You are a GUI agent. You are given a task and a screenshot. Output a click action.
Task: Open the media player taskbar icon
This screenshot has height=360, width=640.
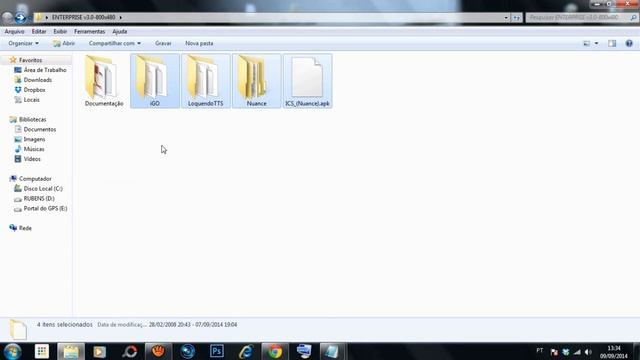pos(100,351)
